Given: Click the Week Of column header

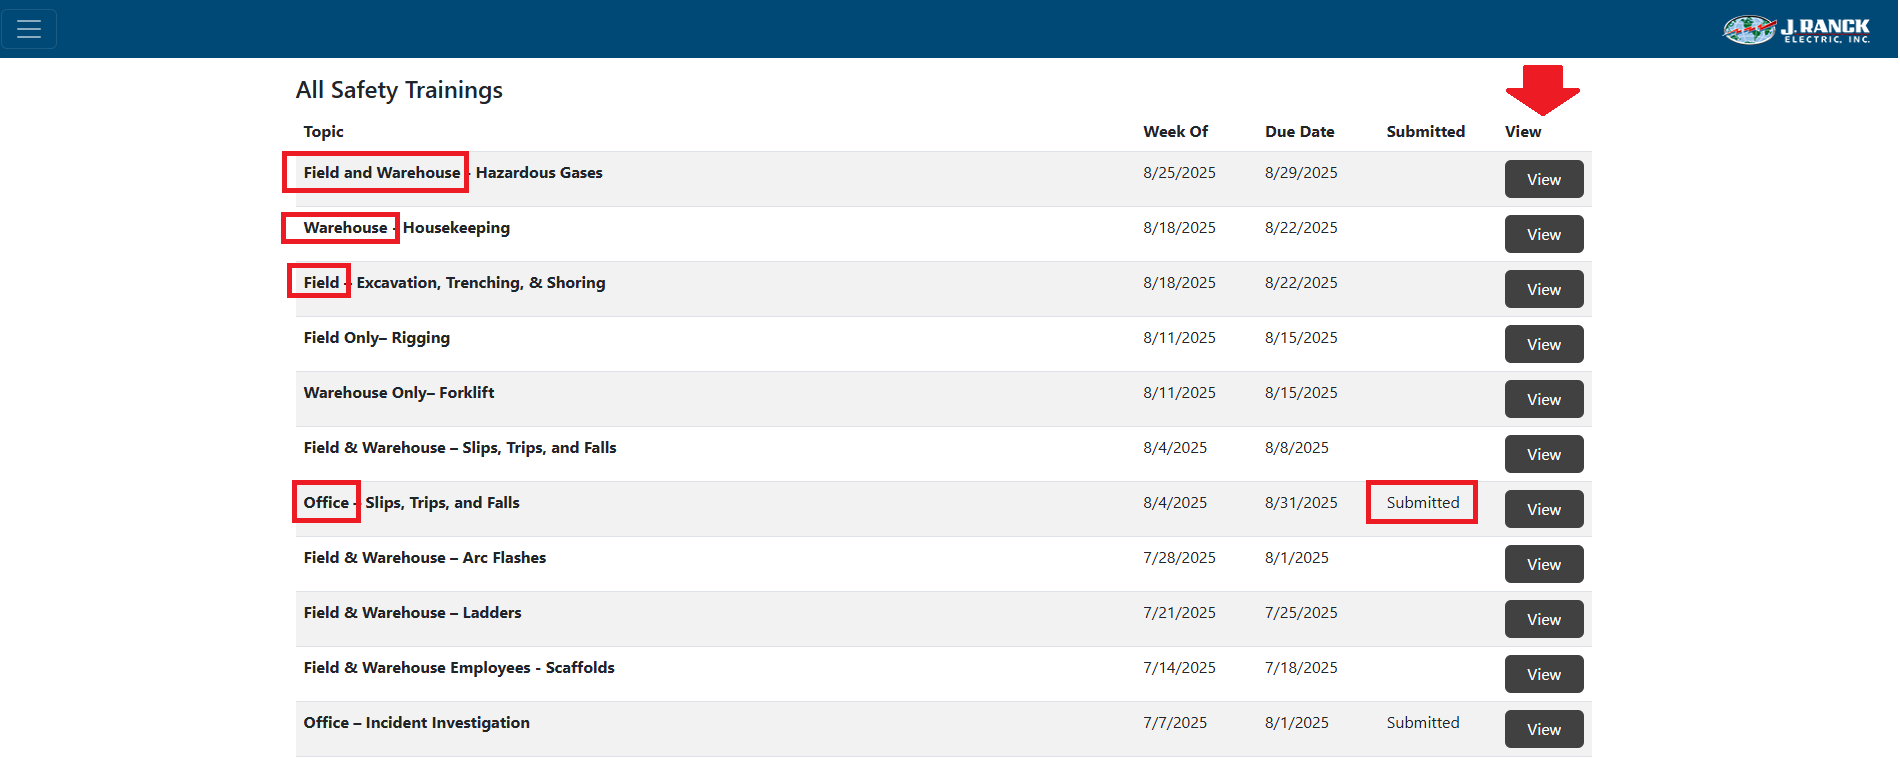Looking at the screenshot, I should click(1175, 132).
